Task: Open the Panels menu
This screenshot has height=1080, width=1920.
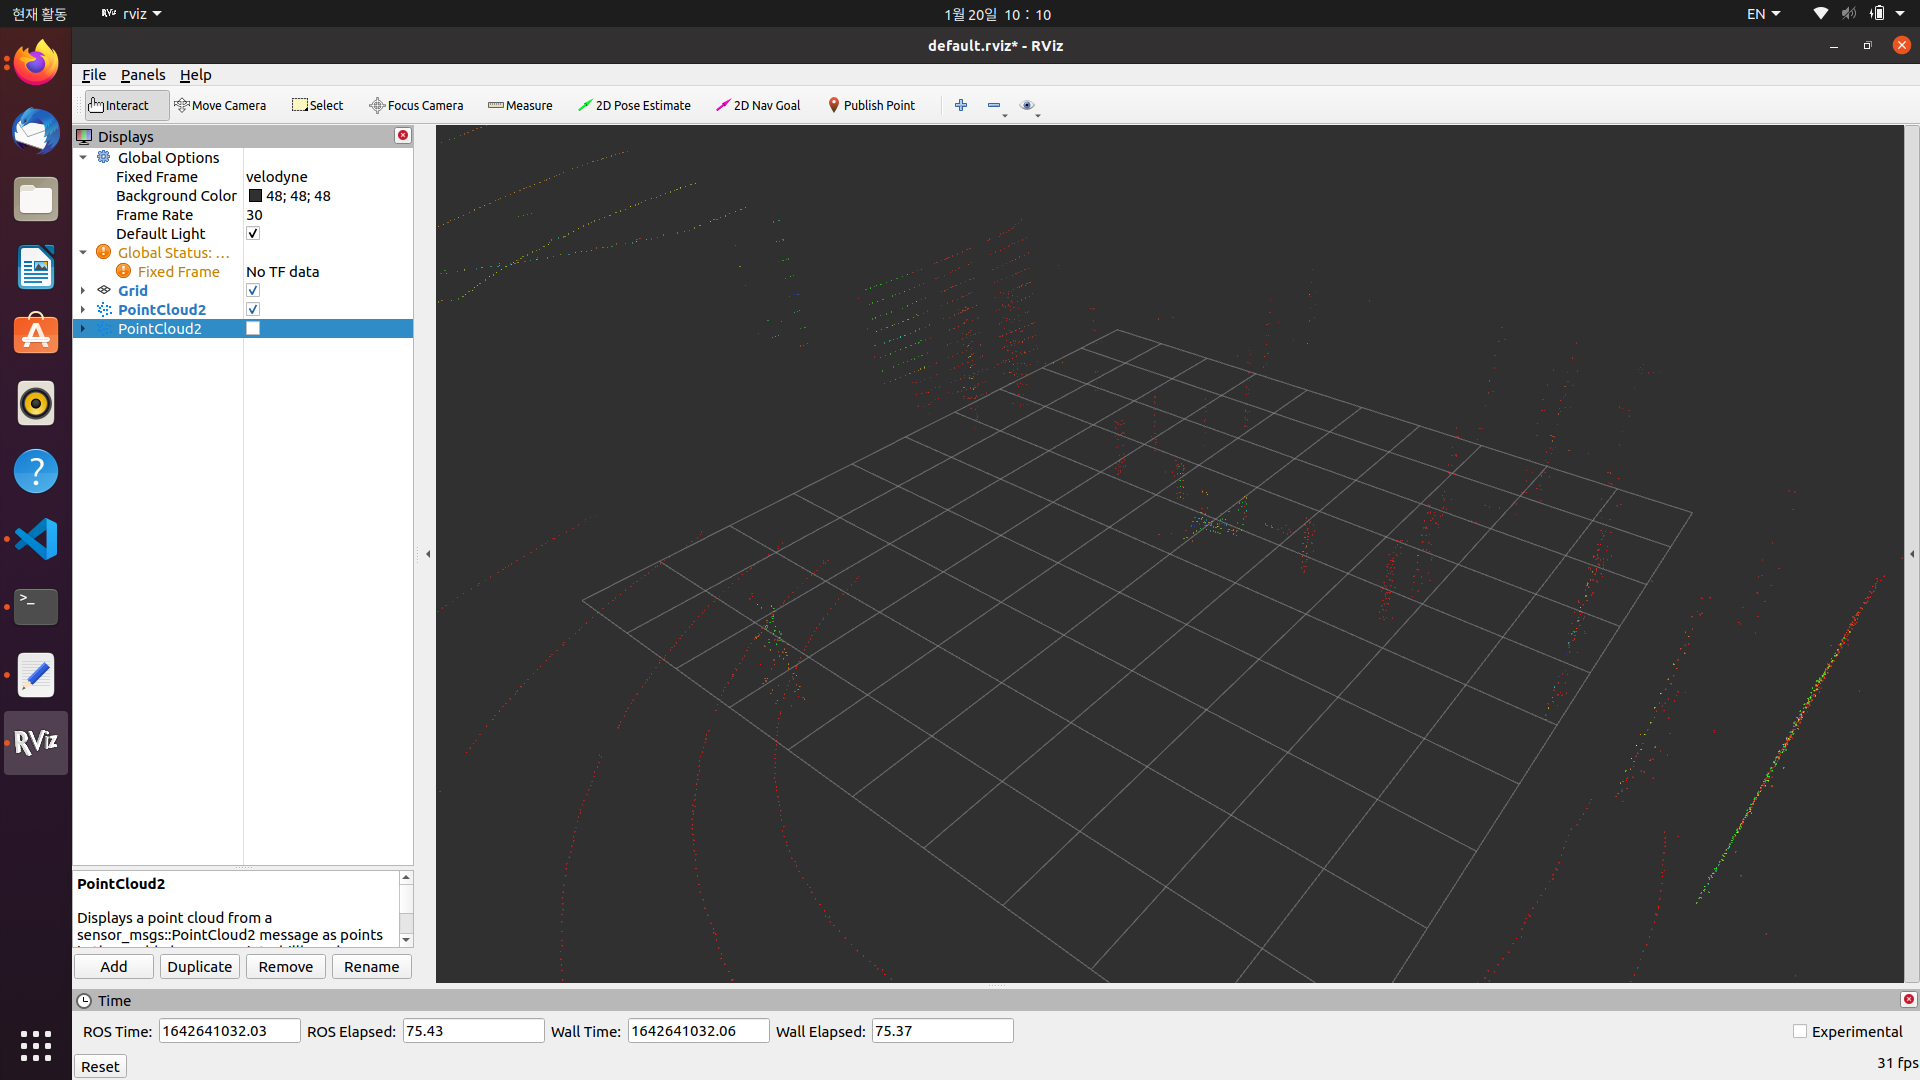Action: (143, 75)
